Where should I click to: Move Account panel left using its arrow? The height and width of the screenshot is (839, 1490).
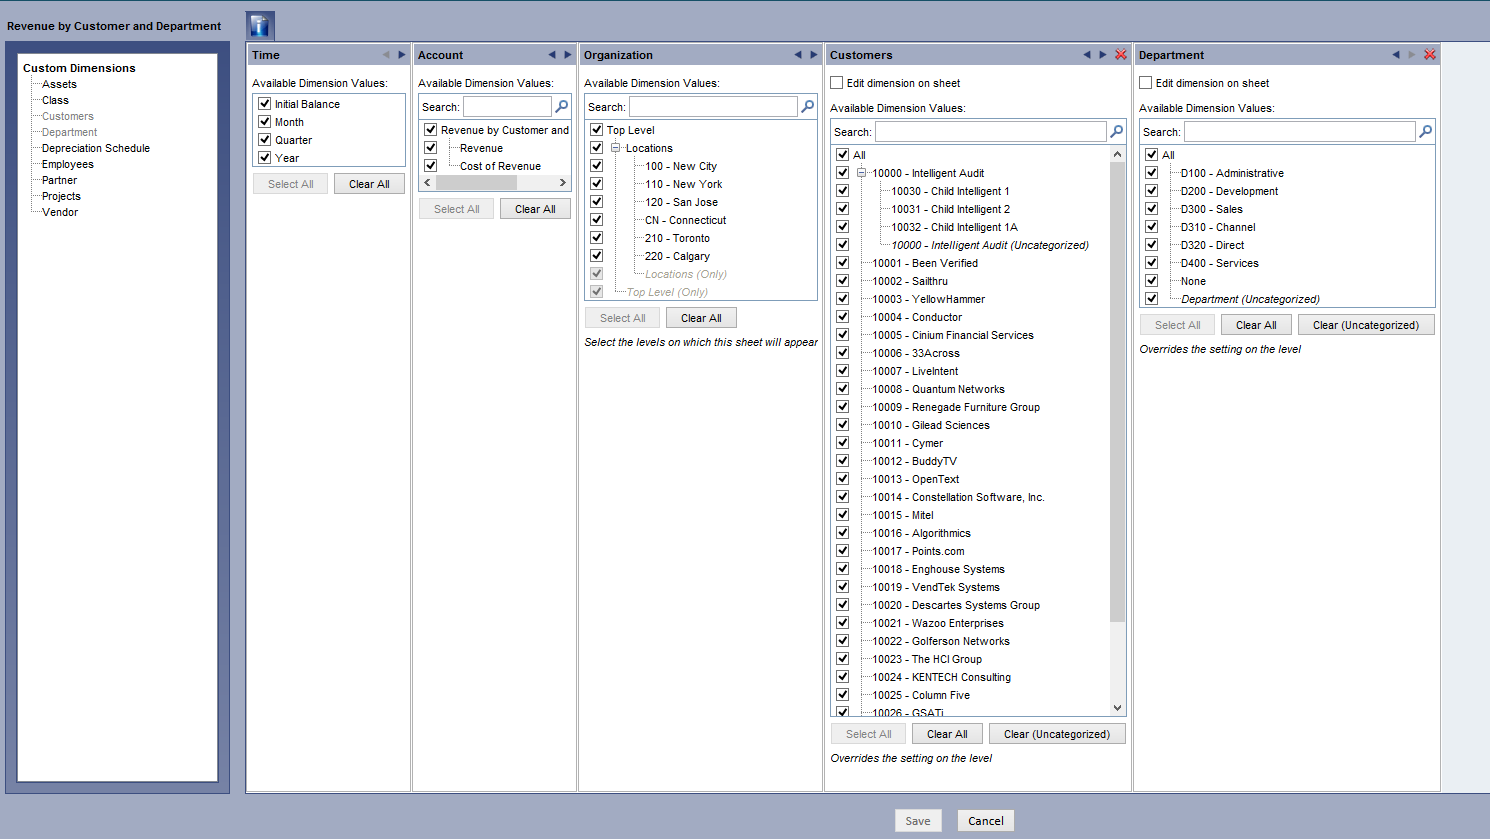[x=552, y=55]
